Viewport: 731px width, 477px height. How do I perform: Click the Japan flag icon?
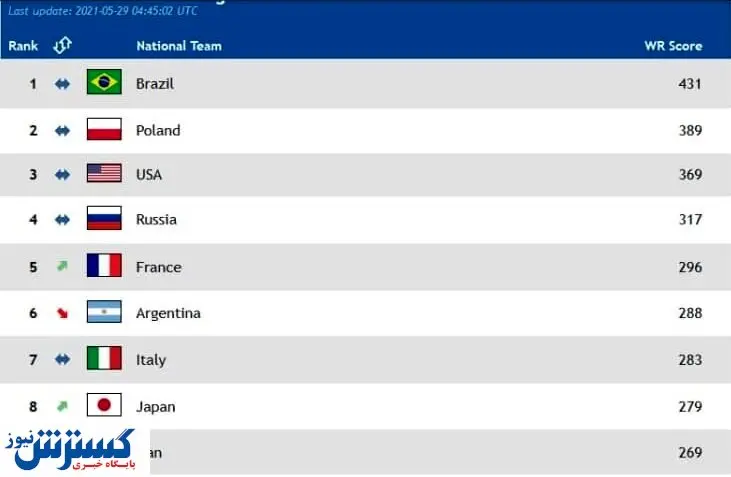pos(104,405)
